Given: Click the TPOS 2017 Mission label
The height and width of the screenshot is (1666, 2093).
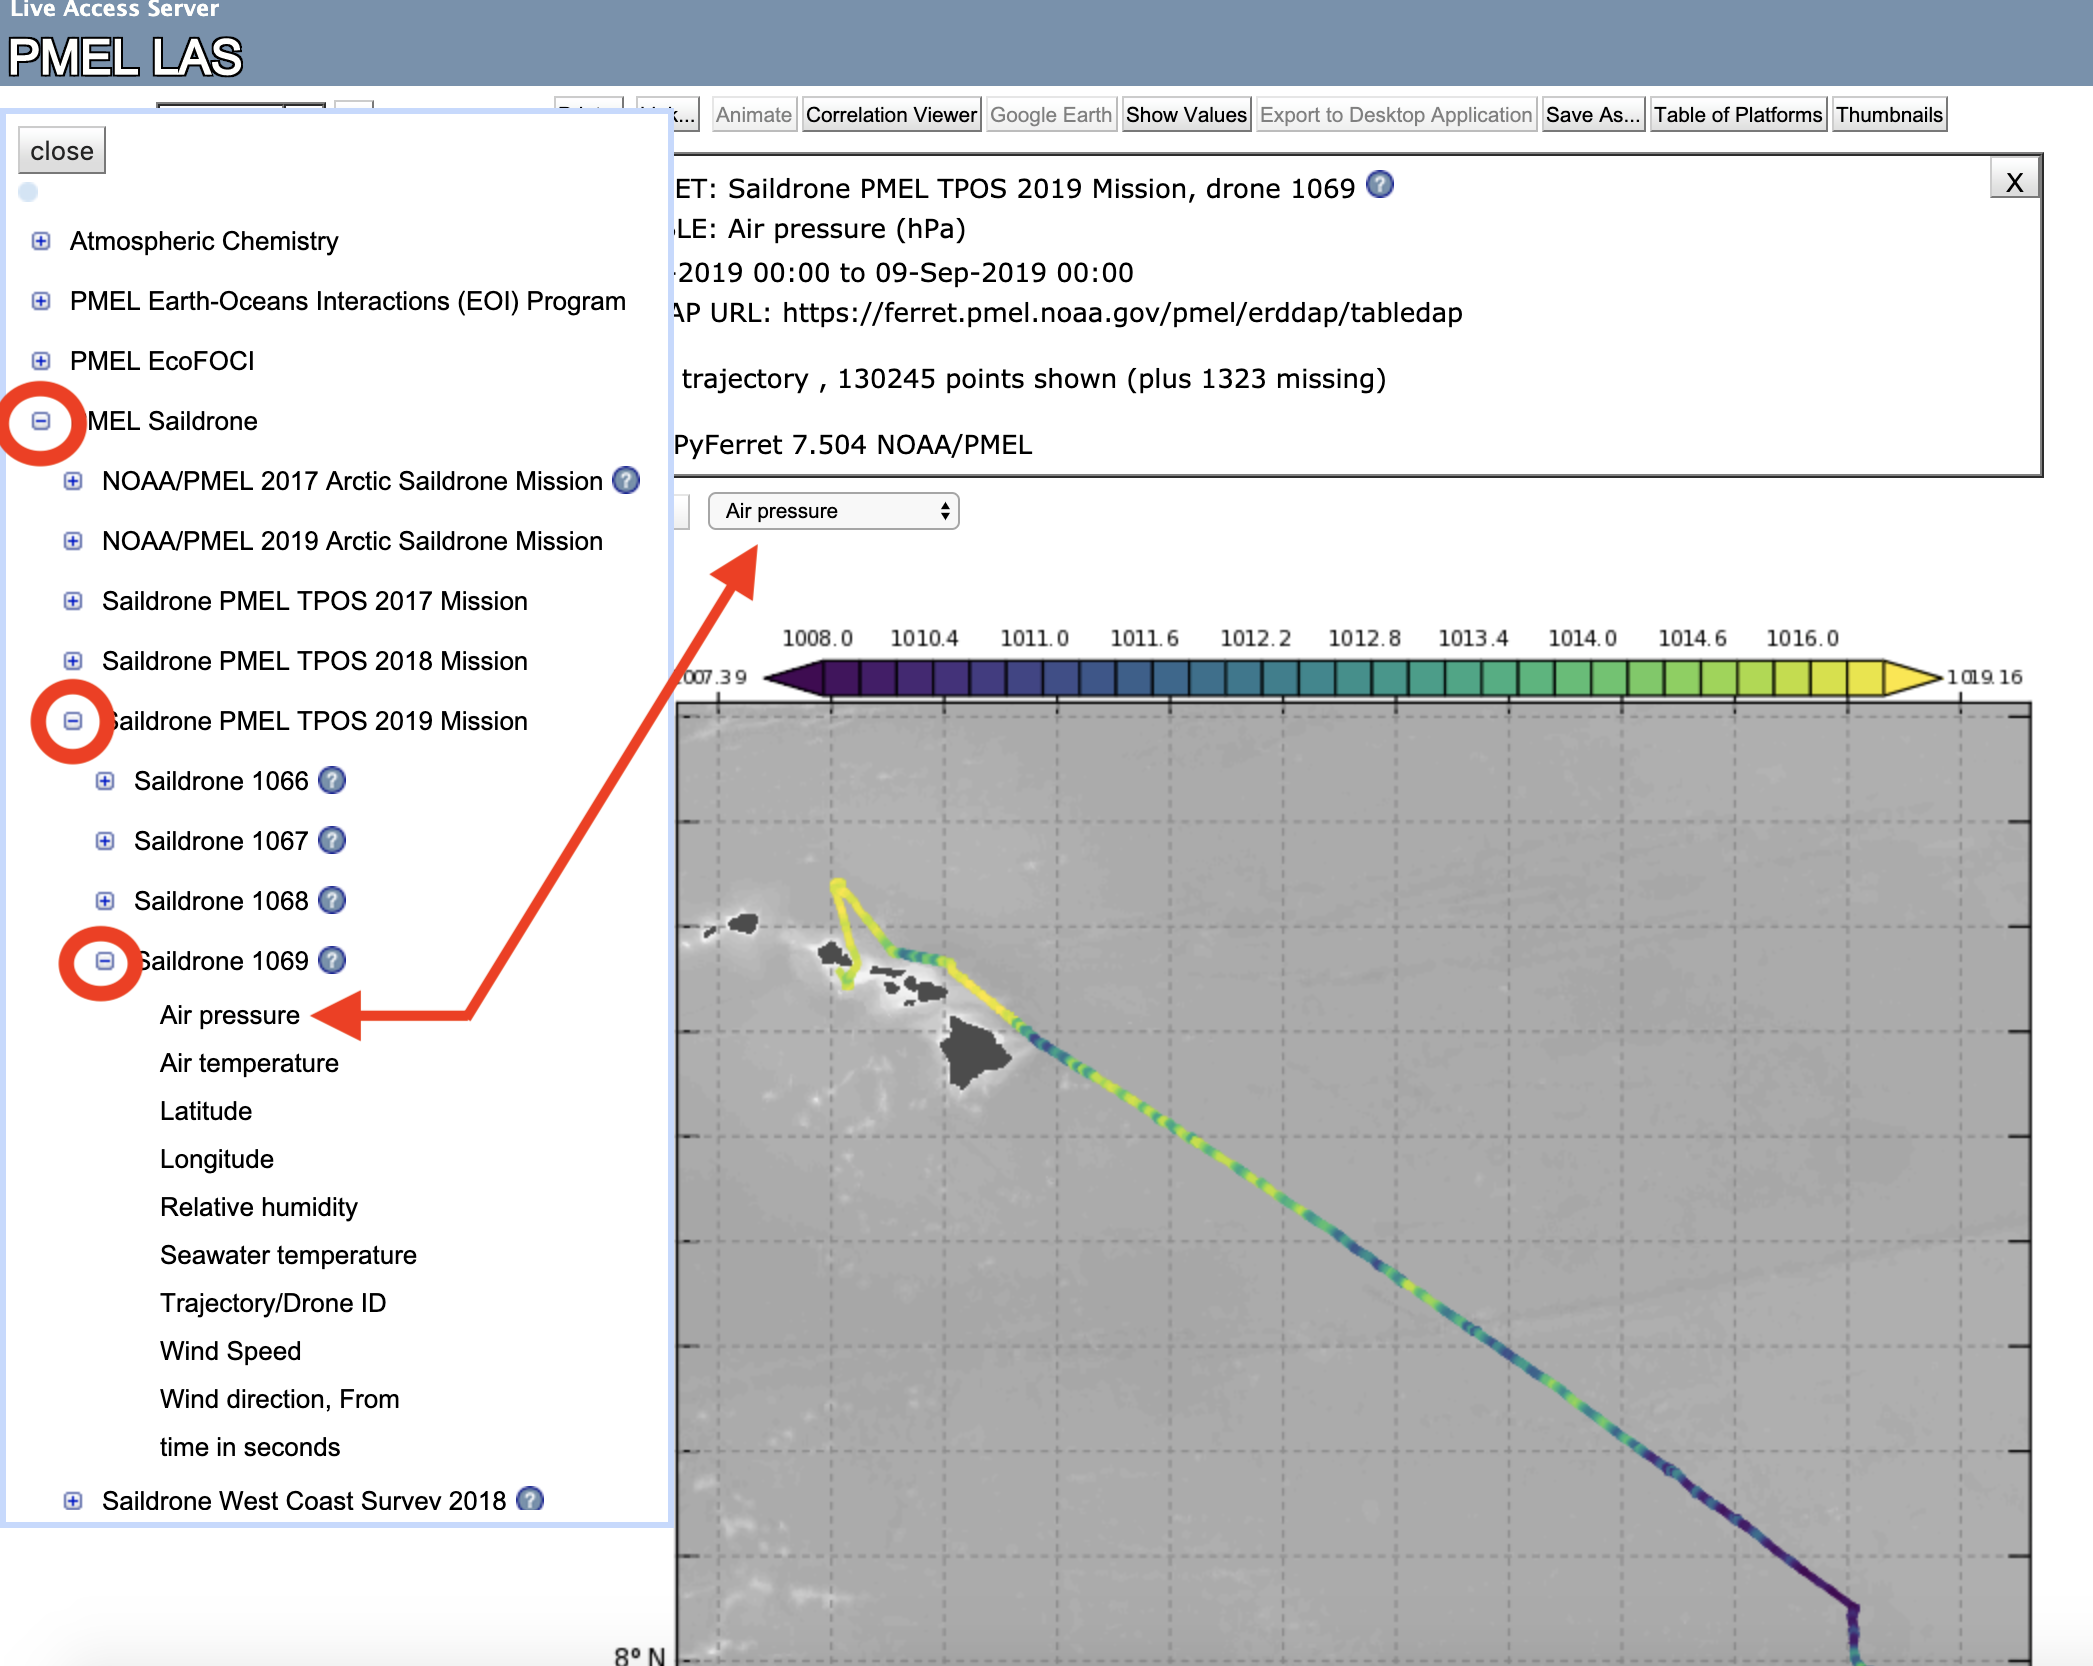Looking at the screenshot, I should click(314, 601).
